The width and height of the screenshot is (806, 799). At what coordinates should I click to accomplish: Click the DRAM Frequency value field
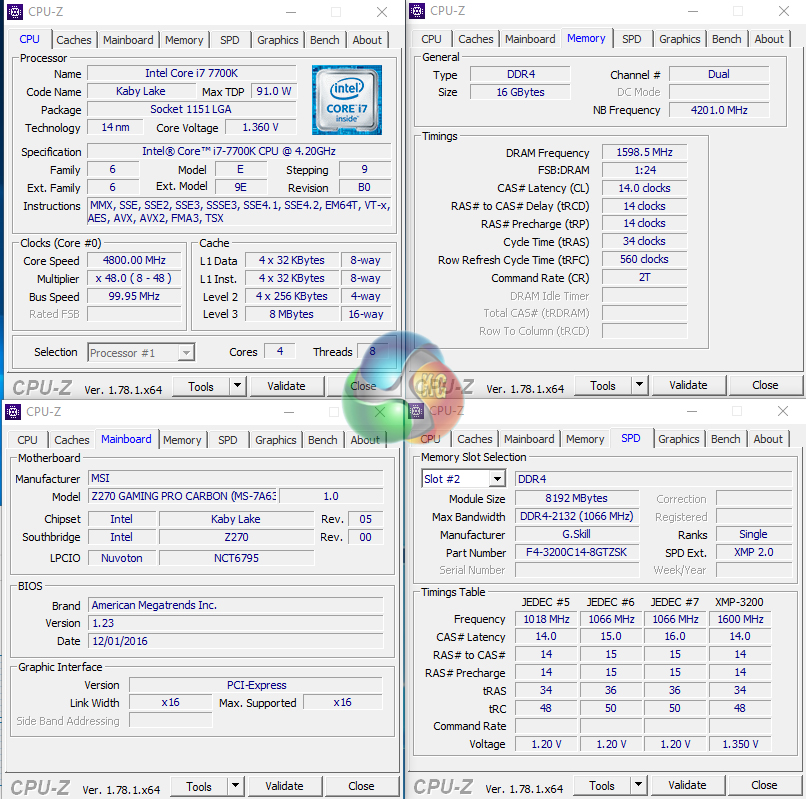point(645,152)
